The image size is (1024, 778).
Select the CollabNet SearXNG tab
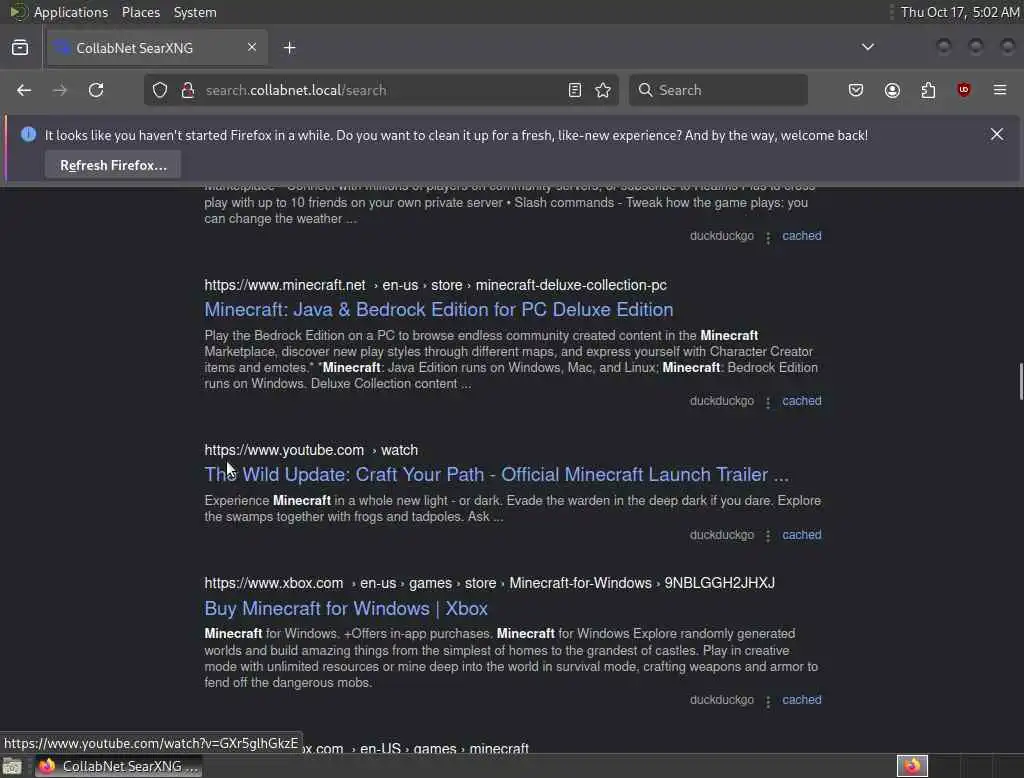pyautogui.click(x=157, y=48)
